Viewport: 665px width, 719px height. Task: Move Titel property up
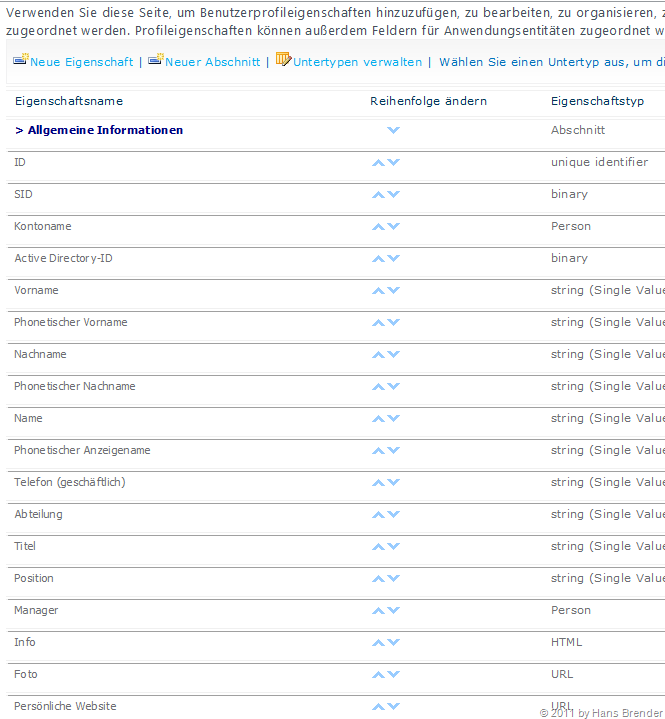point(378,547)
